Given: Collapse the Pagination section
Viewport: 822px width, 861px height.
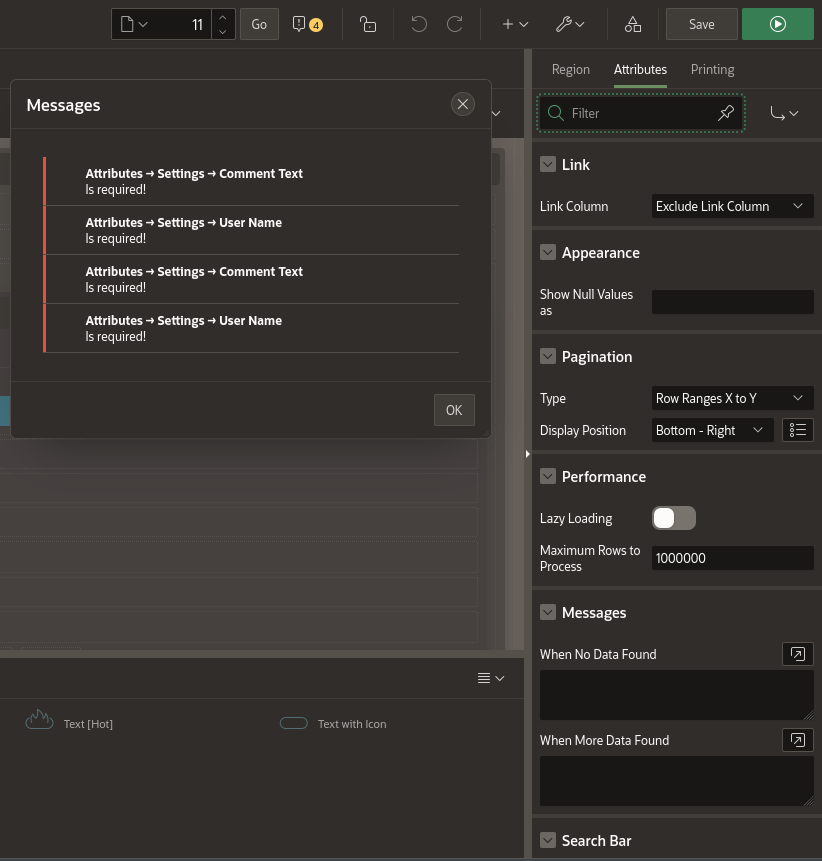Looking at the screenshot, I should pyautogui.click(x=548, y=356).
